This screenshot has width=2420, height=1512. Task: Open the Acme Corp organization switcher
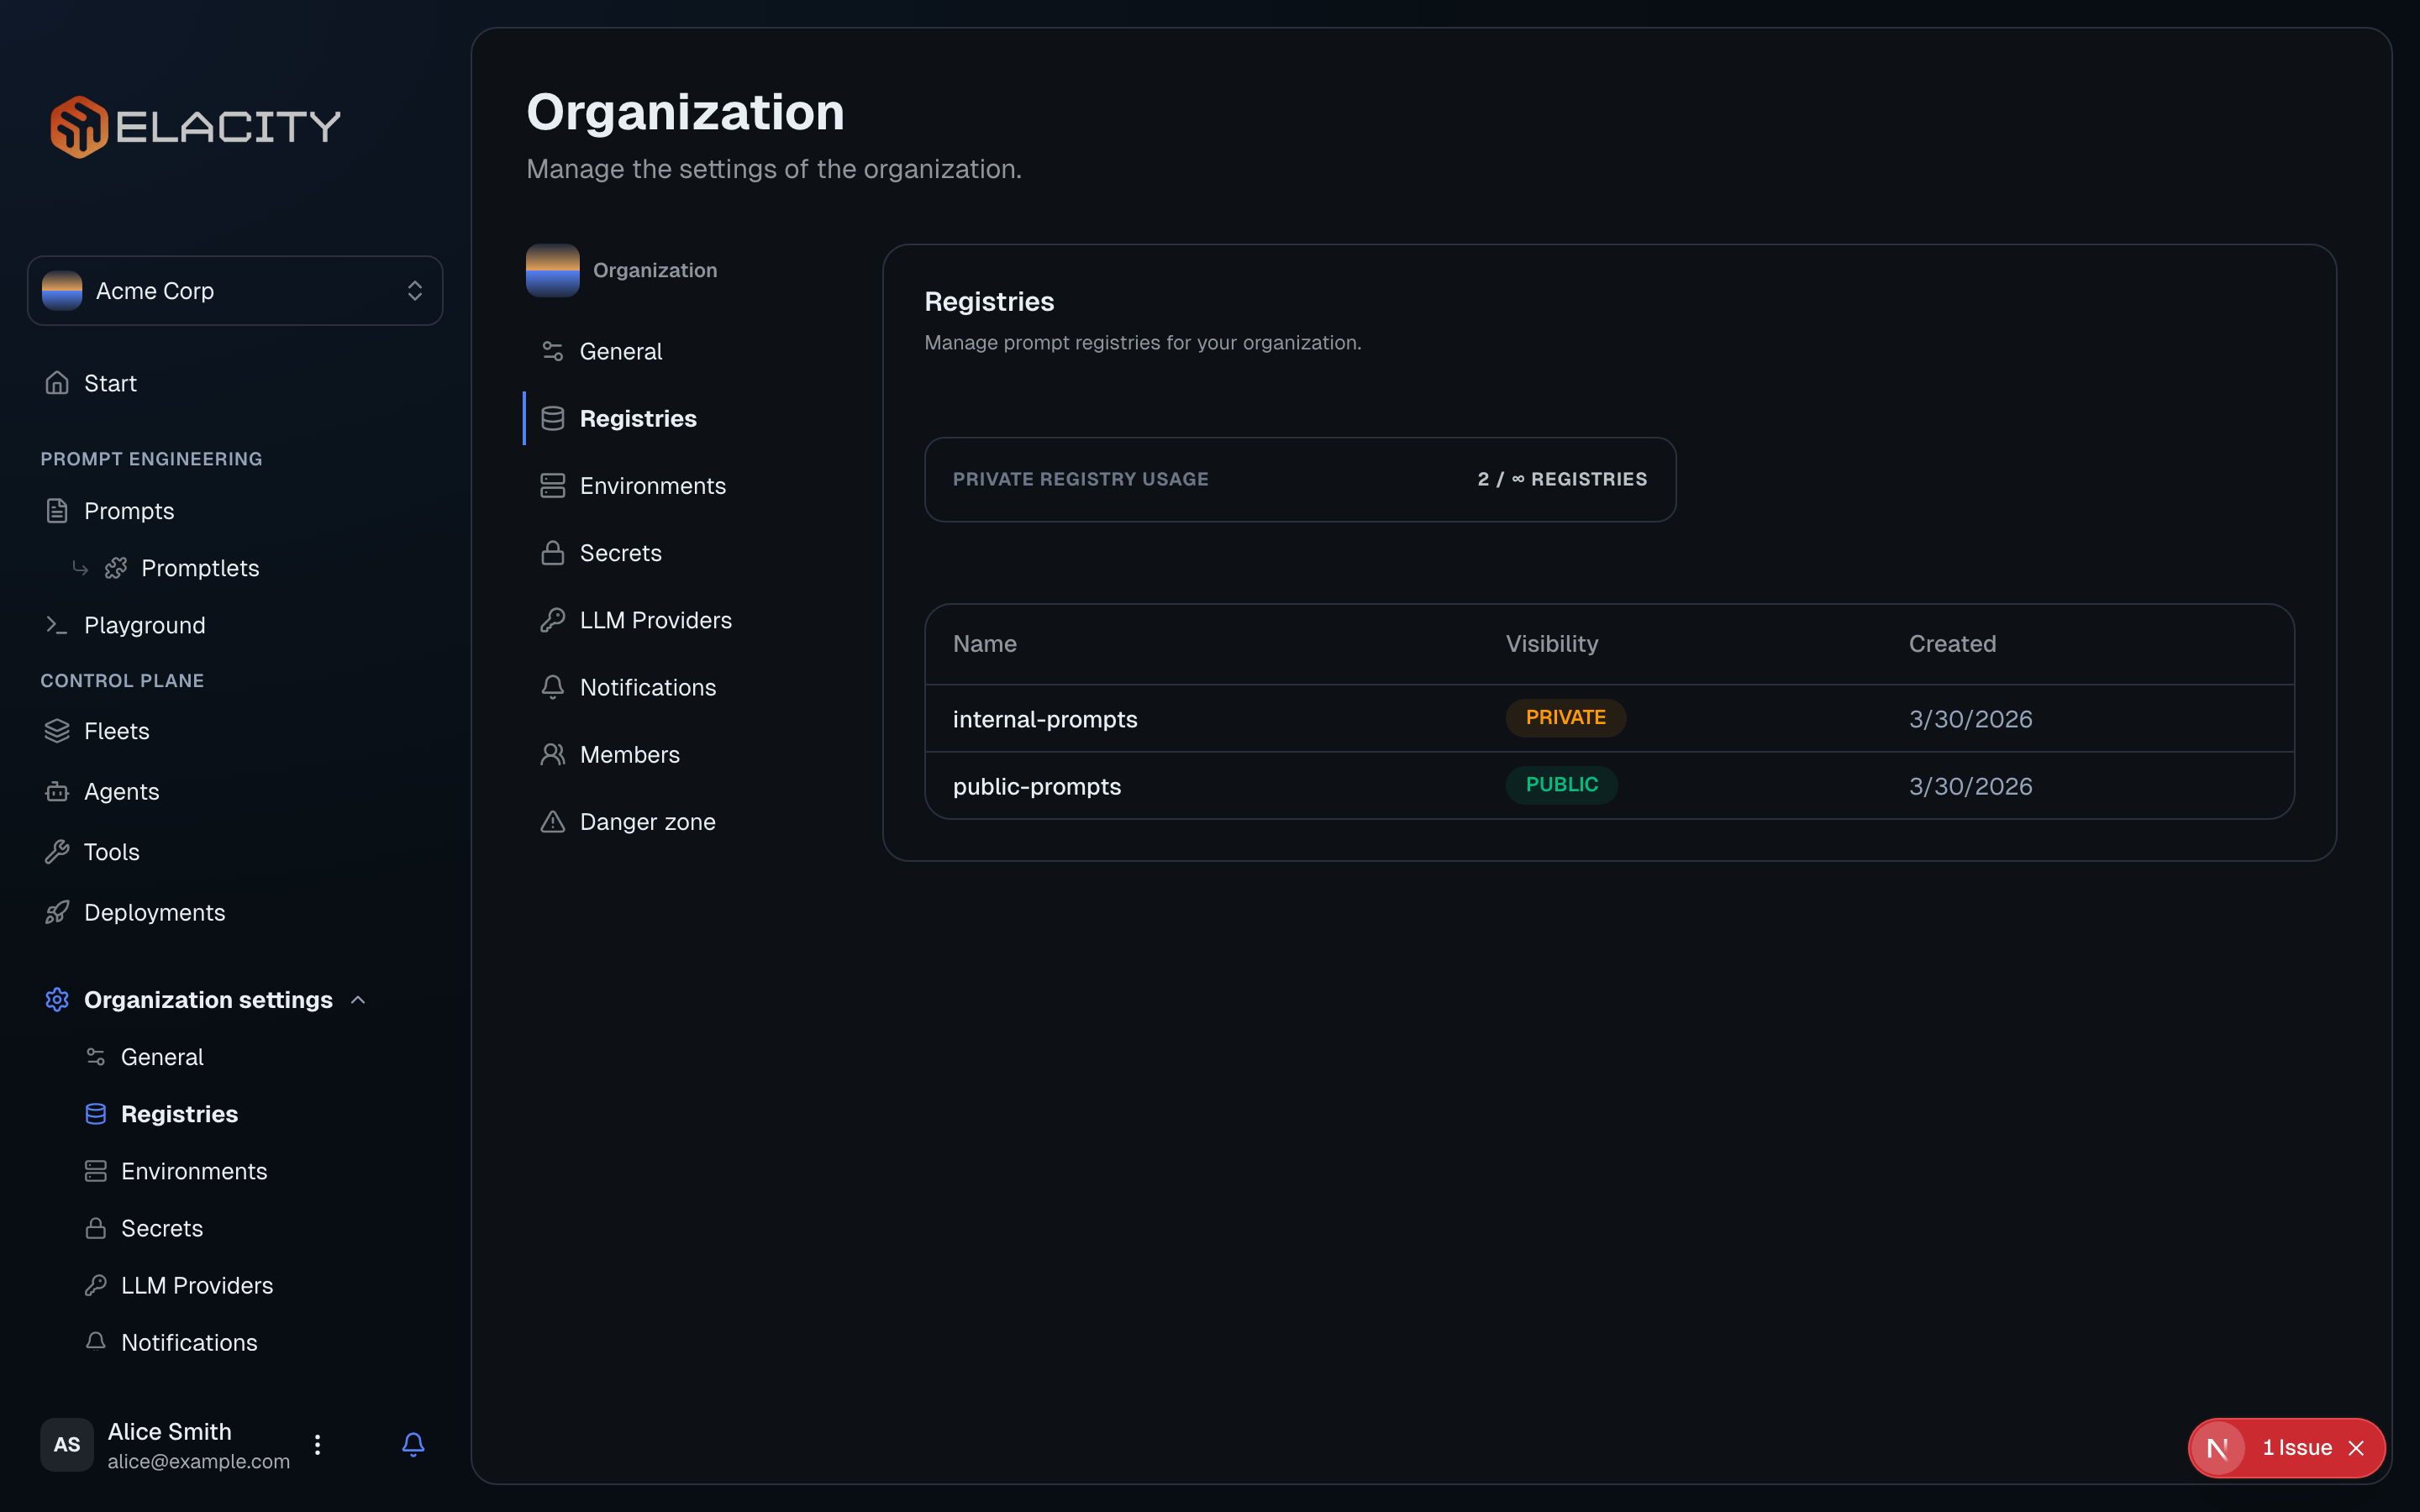[235, 290]
